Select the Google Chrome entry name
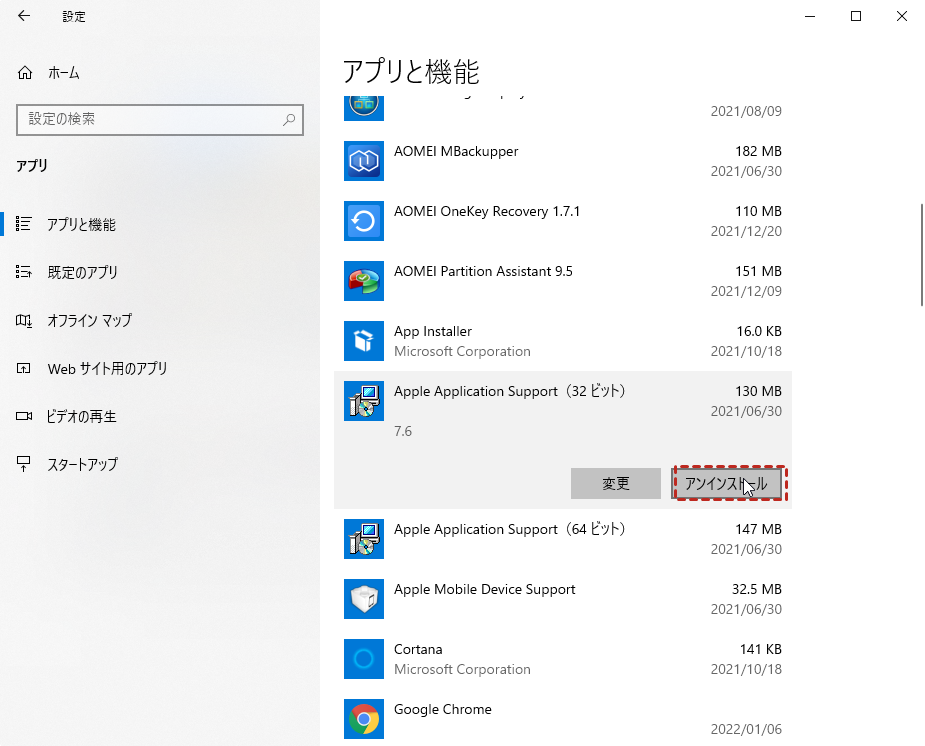This screenshot has height=746, width=925. [x=442, y=709]
